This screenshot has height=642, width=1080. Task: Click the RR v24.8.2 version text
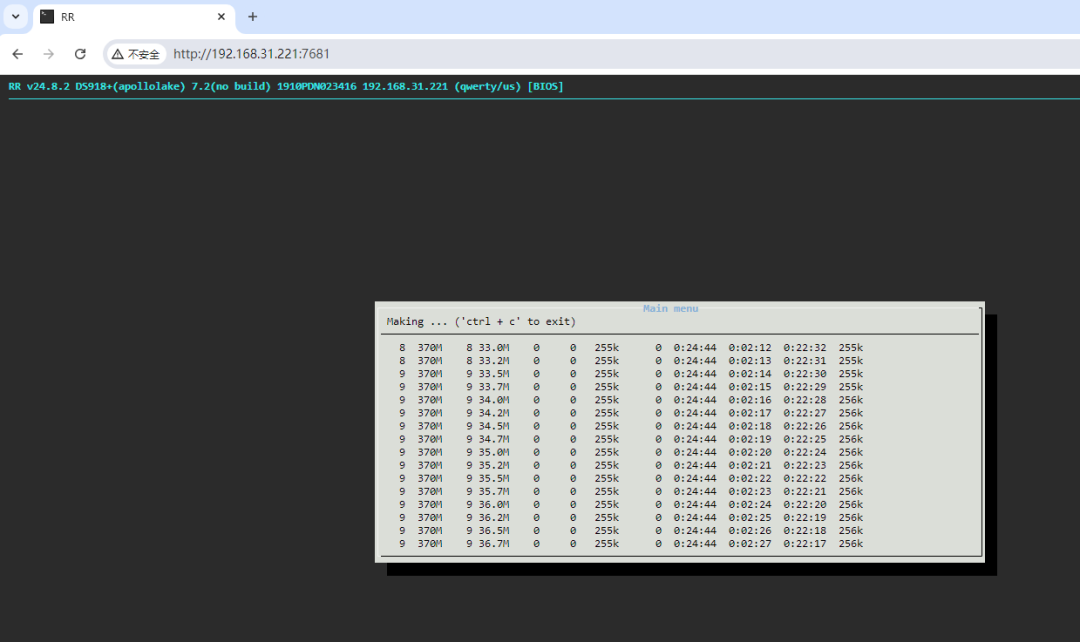click(x=39, y=87)
